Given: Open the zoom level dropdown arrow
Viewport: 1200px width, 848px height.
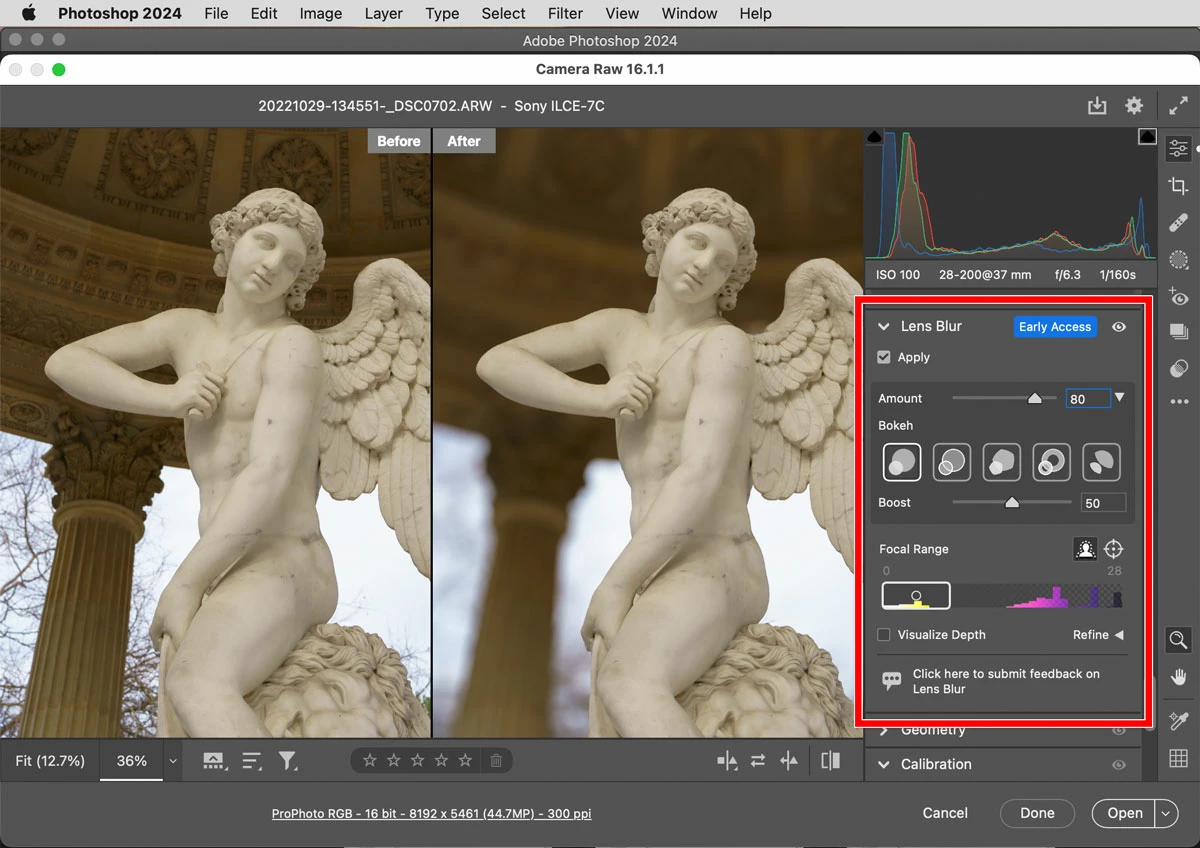Looking at the screenshot, I should click(x=173, y=761).
